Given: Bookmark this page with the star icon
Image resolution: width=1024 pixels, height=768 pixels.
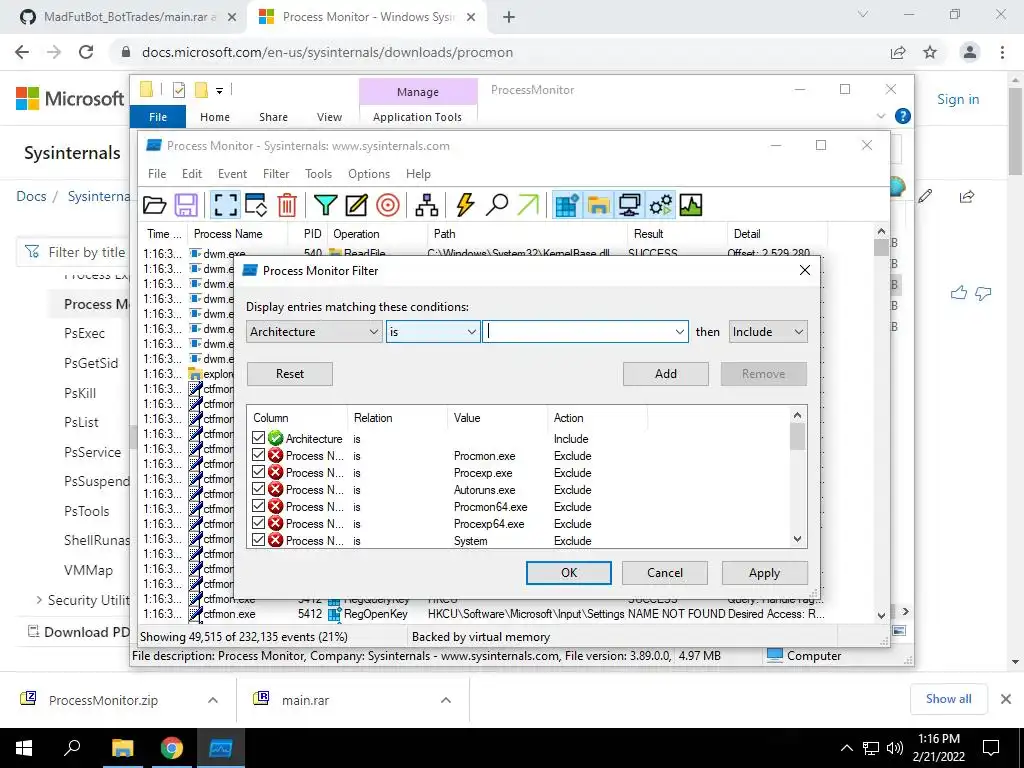Looking at the screenshot, I should (930, 52).
